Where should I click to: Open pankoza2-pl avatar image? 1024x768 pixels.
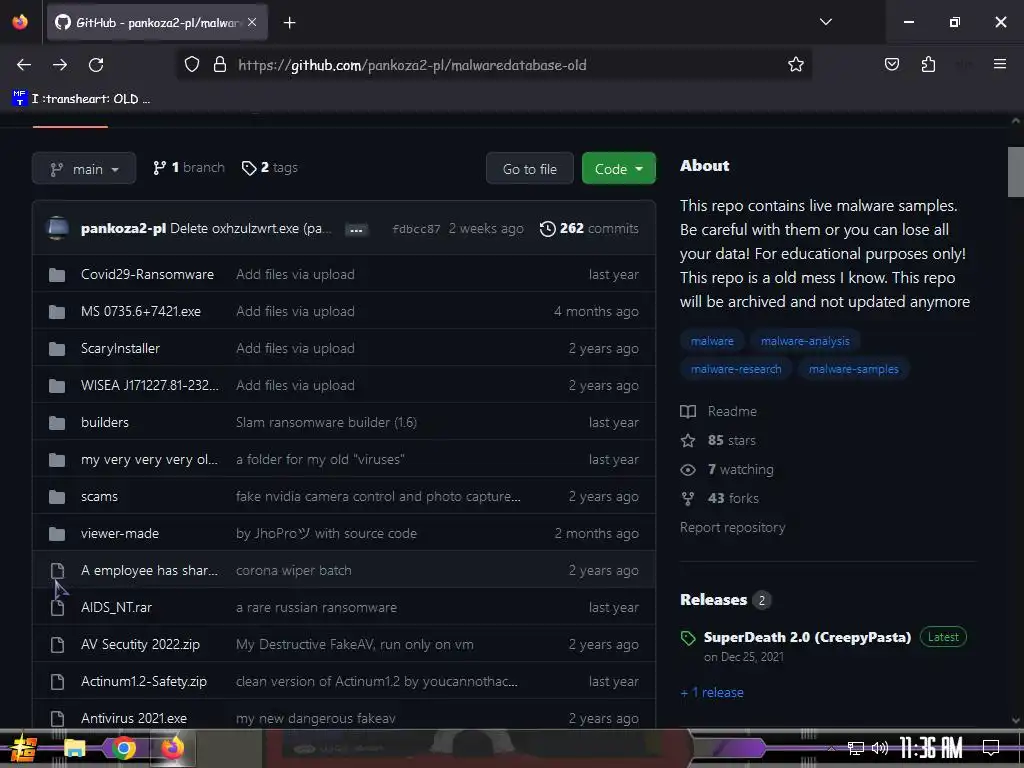coord(57,229)
